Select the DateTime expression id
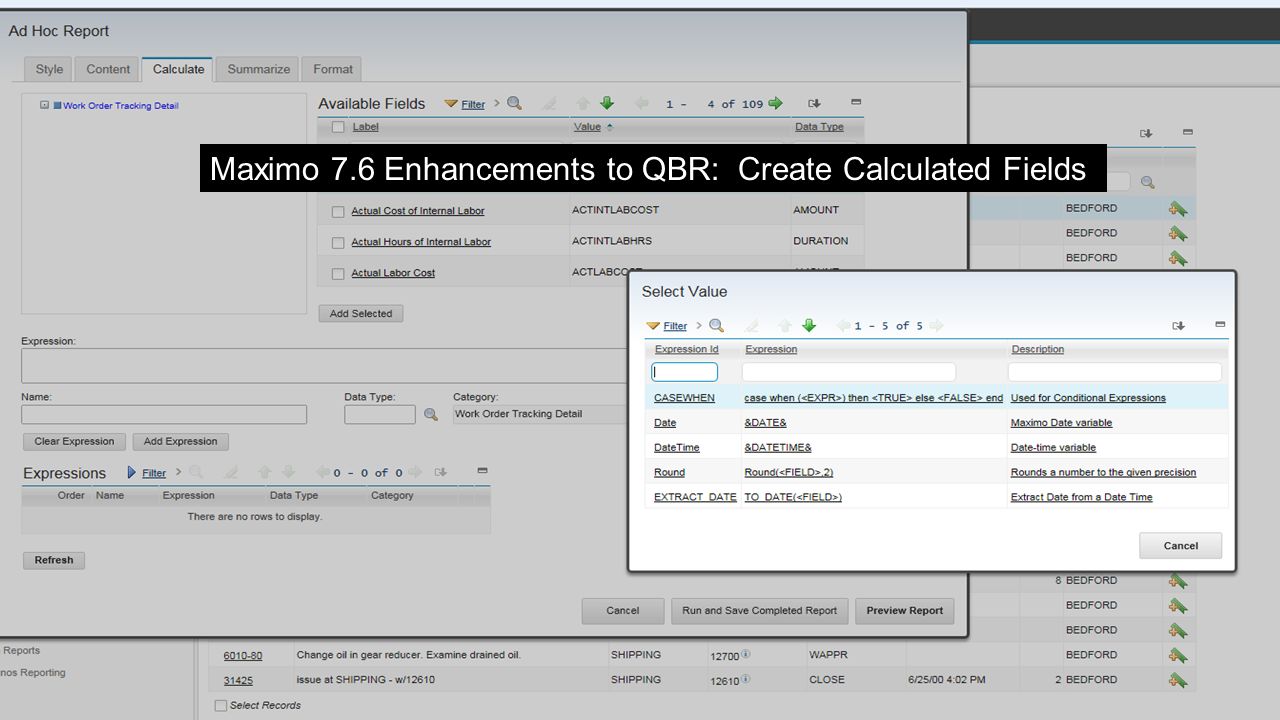1280x720 pixels. 677,447
